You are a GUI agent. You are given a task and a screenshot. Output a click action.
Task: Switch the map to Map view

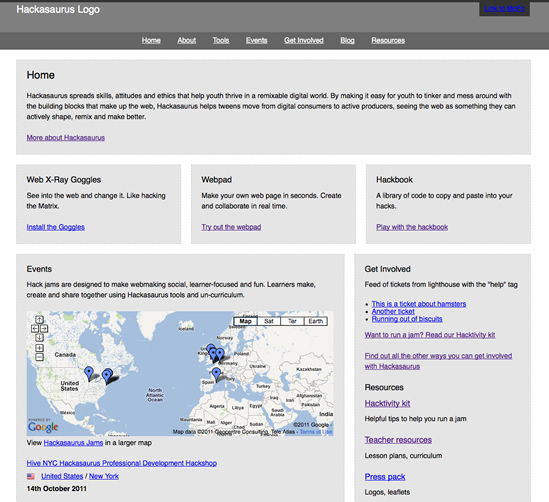click(245, 321)
